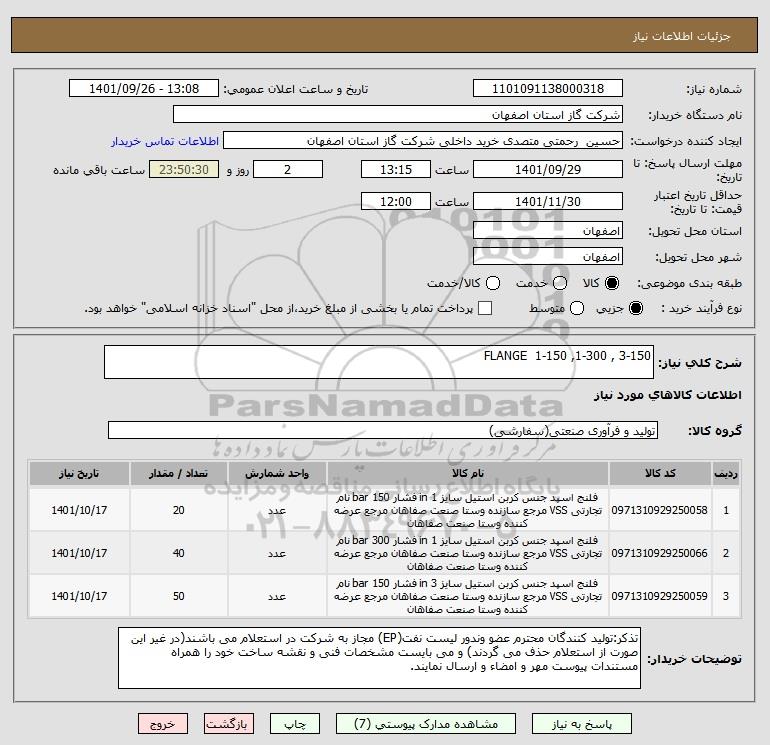This screenshot has height=745, width=770.
Task: Click the unit عدد in row 2
Action: (x=277, y=553)
